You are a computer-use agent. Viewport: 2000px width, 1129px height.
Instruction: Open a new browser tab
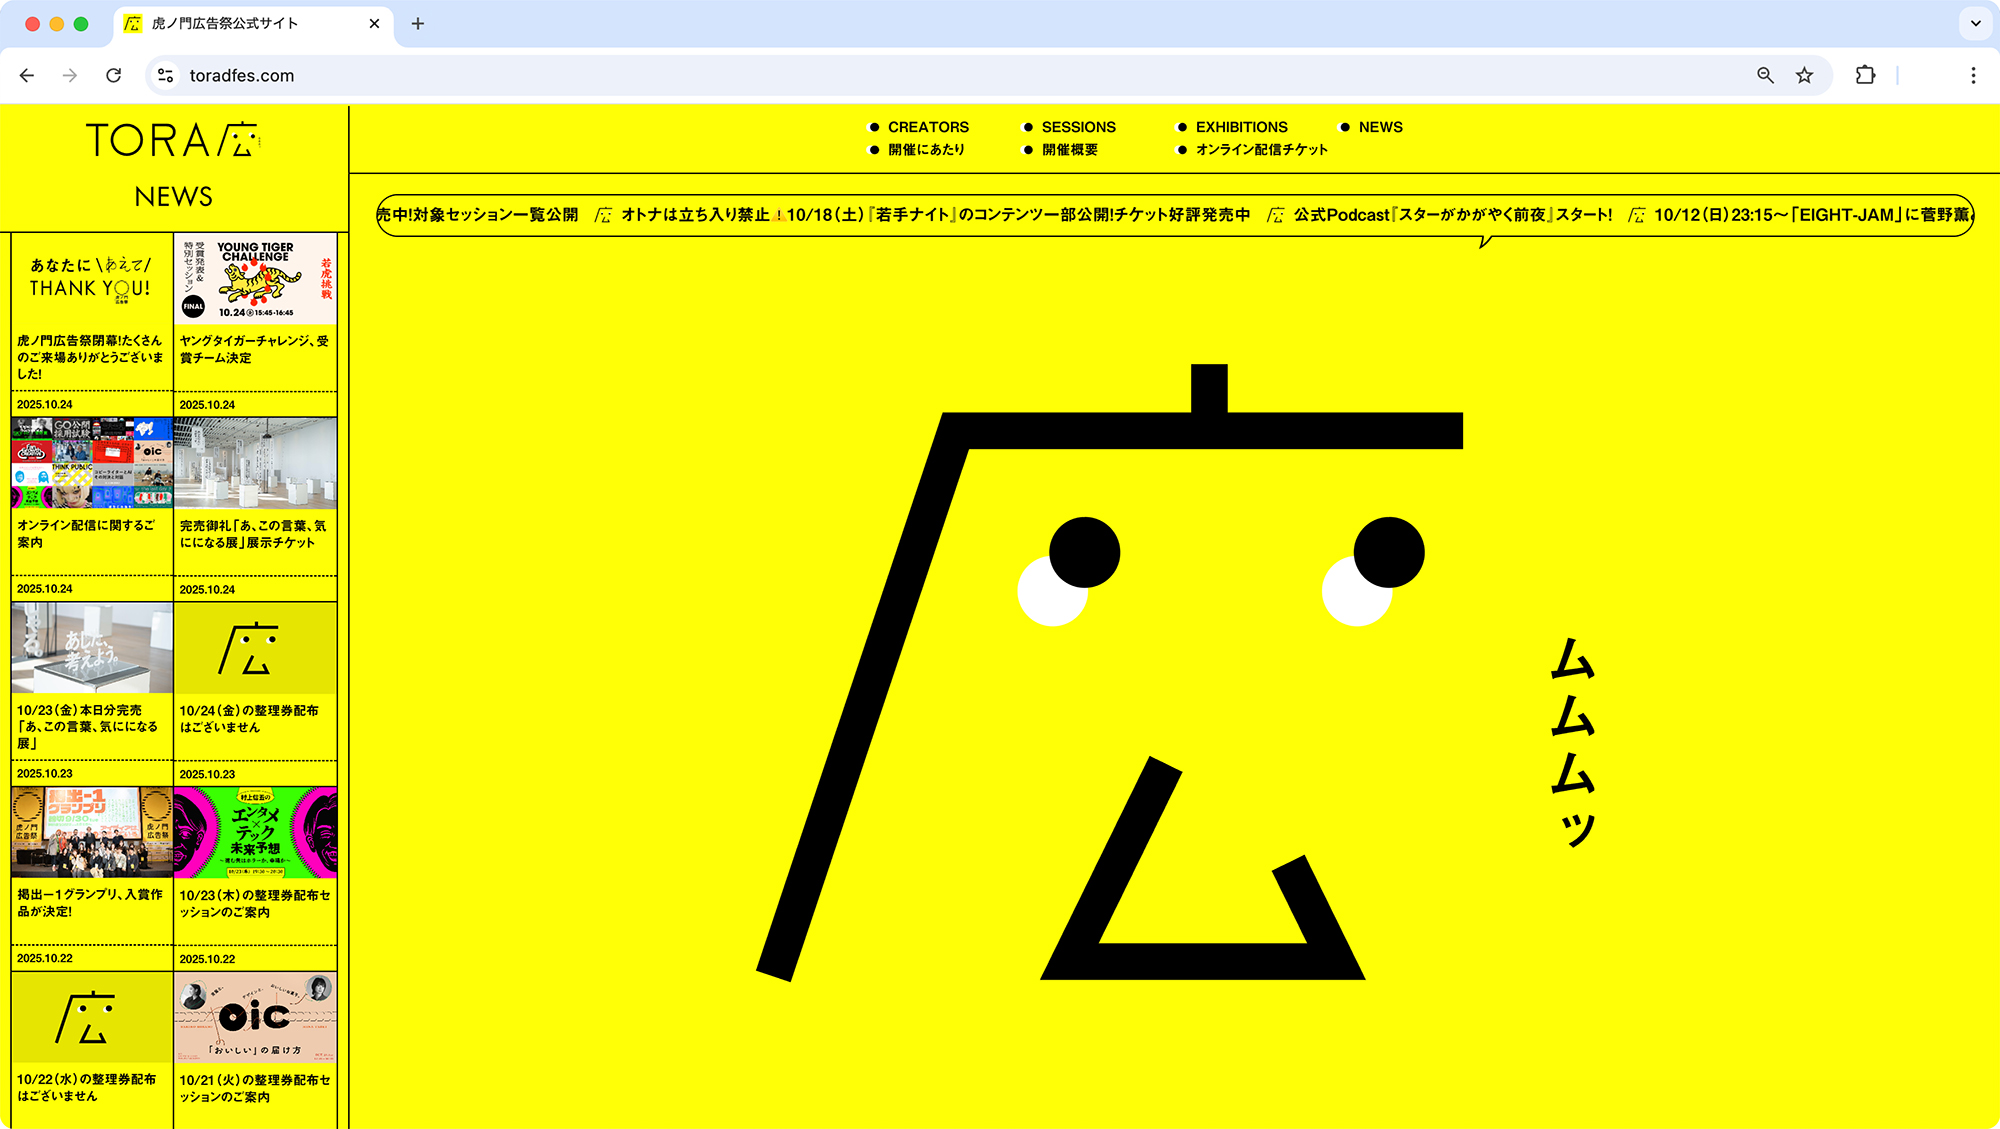pos(418,23)
